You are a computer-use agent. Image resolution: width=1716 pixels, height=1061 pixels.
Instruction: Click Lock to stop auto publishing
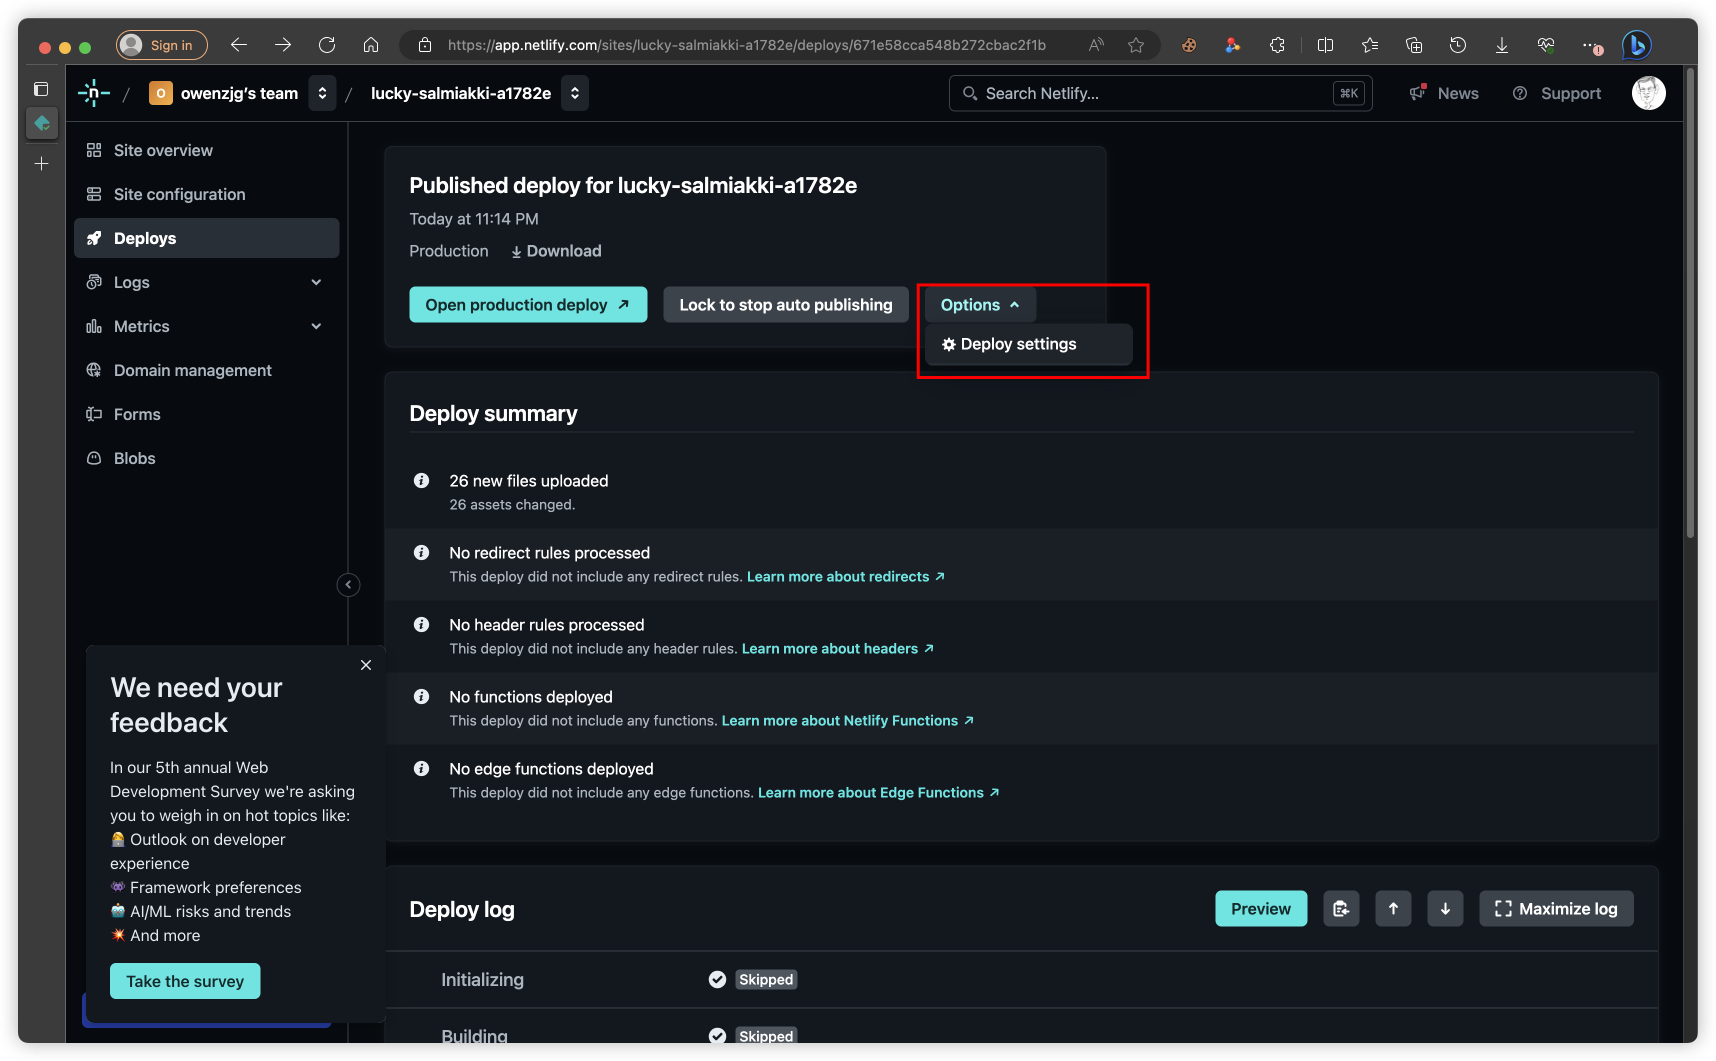point(786,305)
